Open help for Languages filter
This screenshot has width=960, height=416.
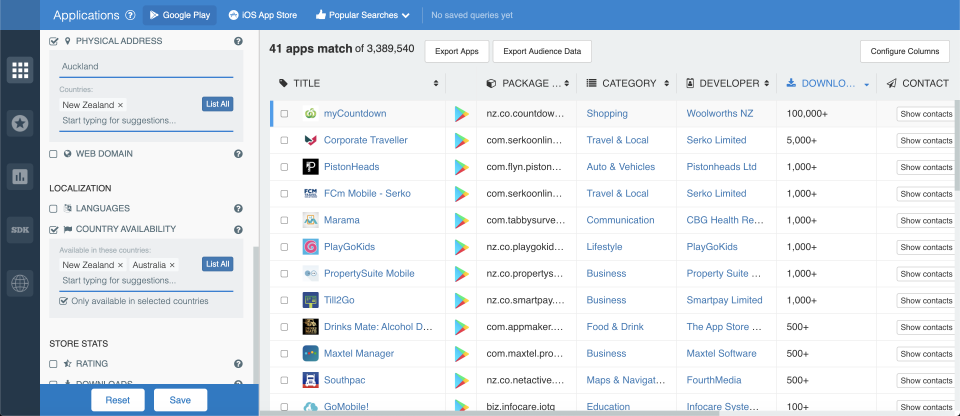(x=238, y=208)
